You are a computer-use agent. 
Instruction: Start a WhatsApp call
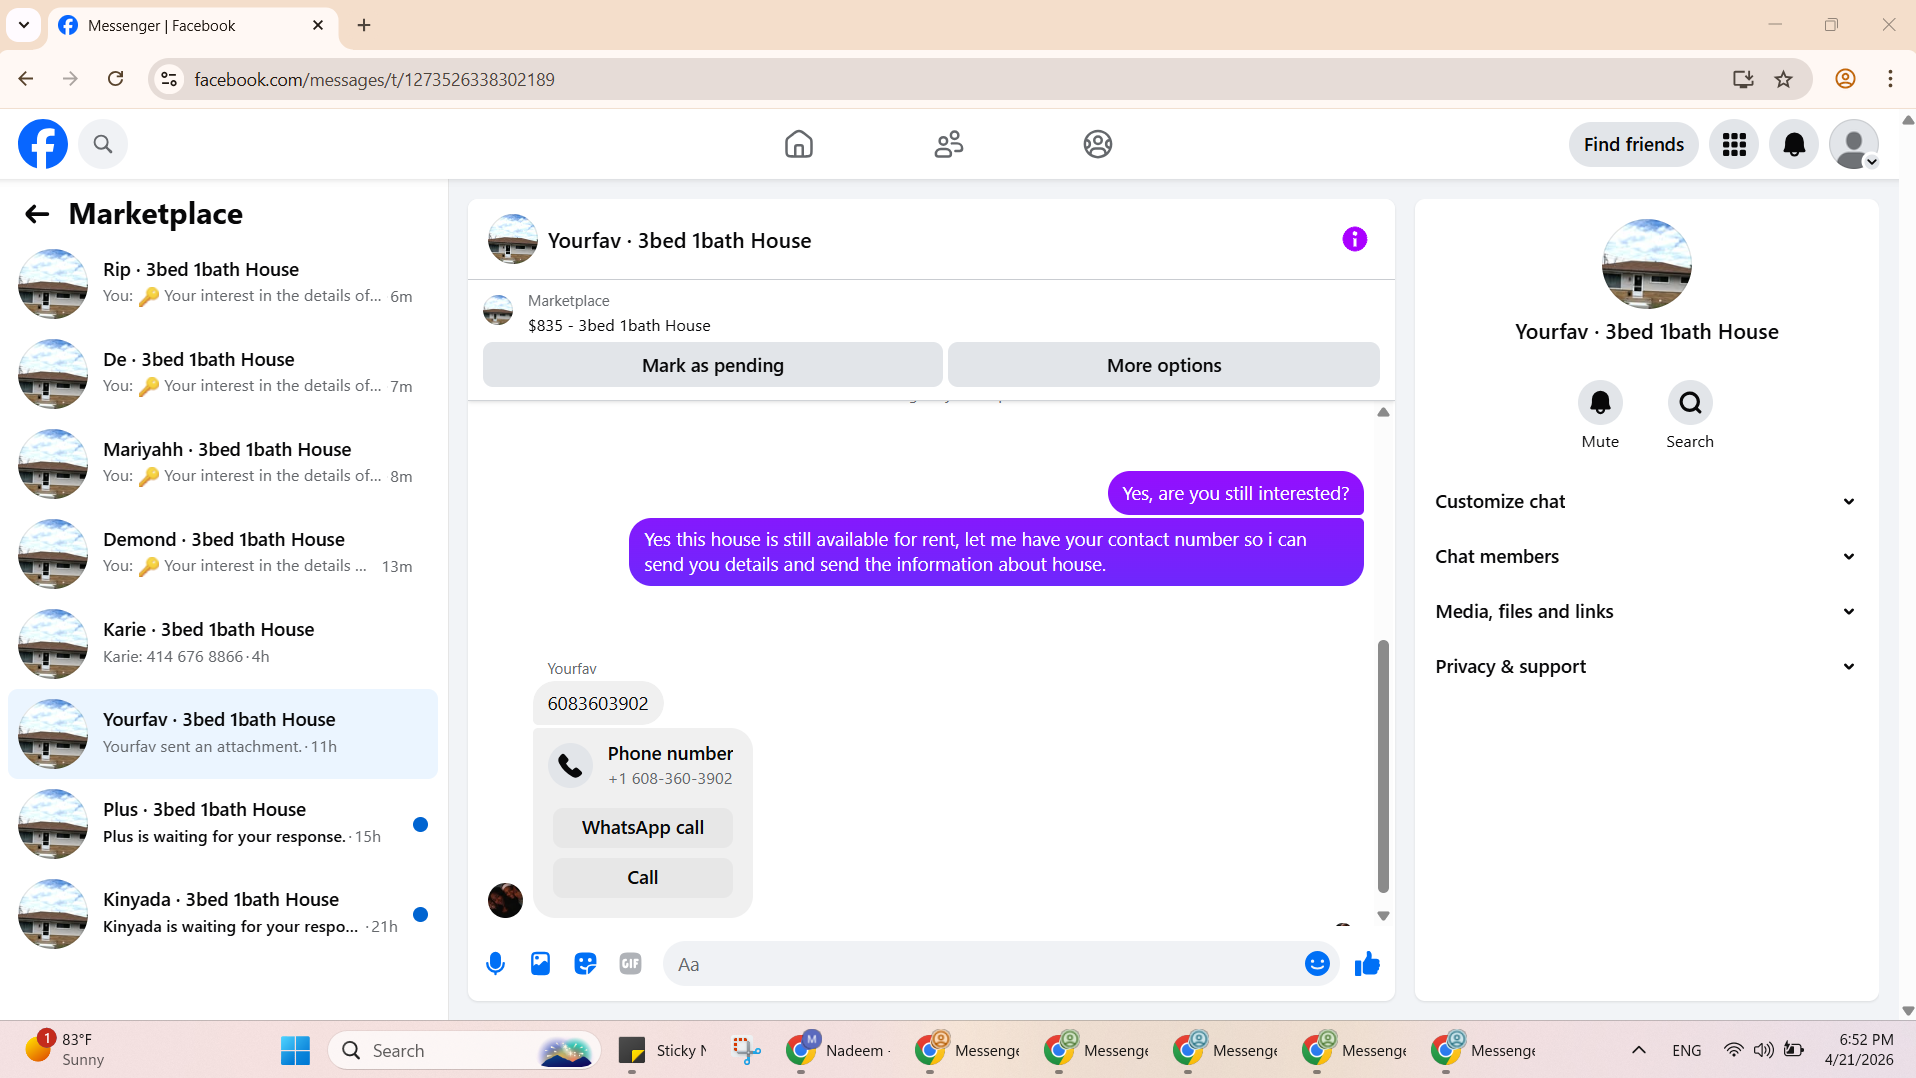point(643,828)
